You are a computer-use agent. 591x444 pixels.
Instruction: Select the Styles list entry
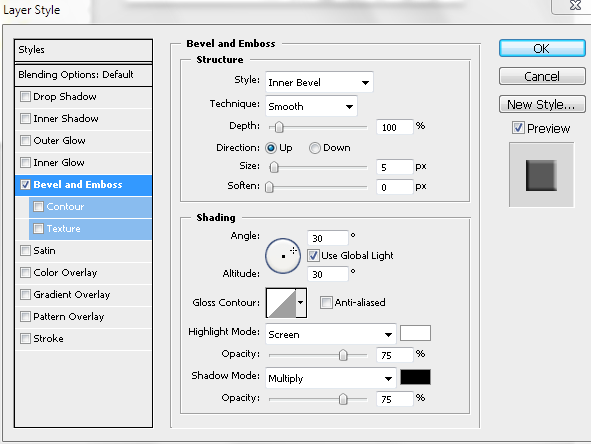(x=83, y=50)
